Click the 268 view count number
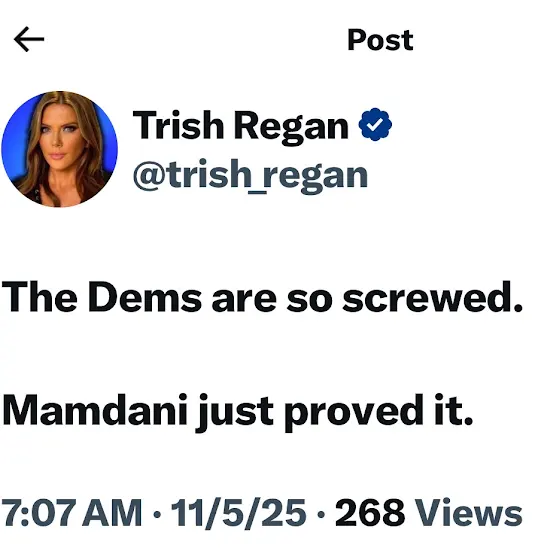The width and height of the screenshot is (560, 560). click(370, 512)
